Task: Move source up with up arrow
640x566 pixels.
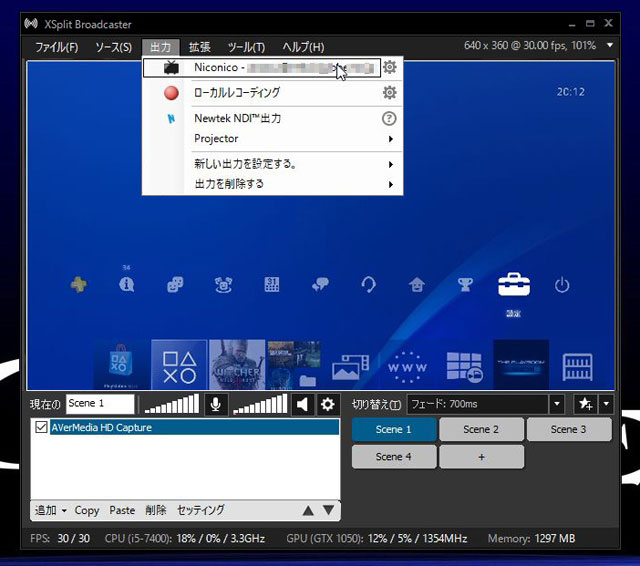Action: (308, 510)
